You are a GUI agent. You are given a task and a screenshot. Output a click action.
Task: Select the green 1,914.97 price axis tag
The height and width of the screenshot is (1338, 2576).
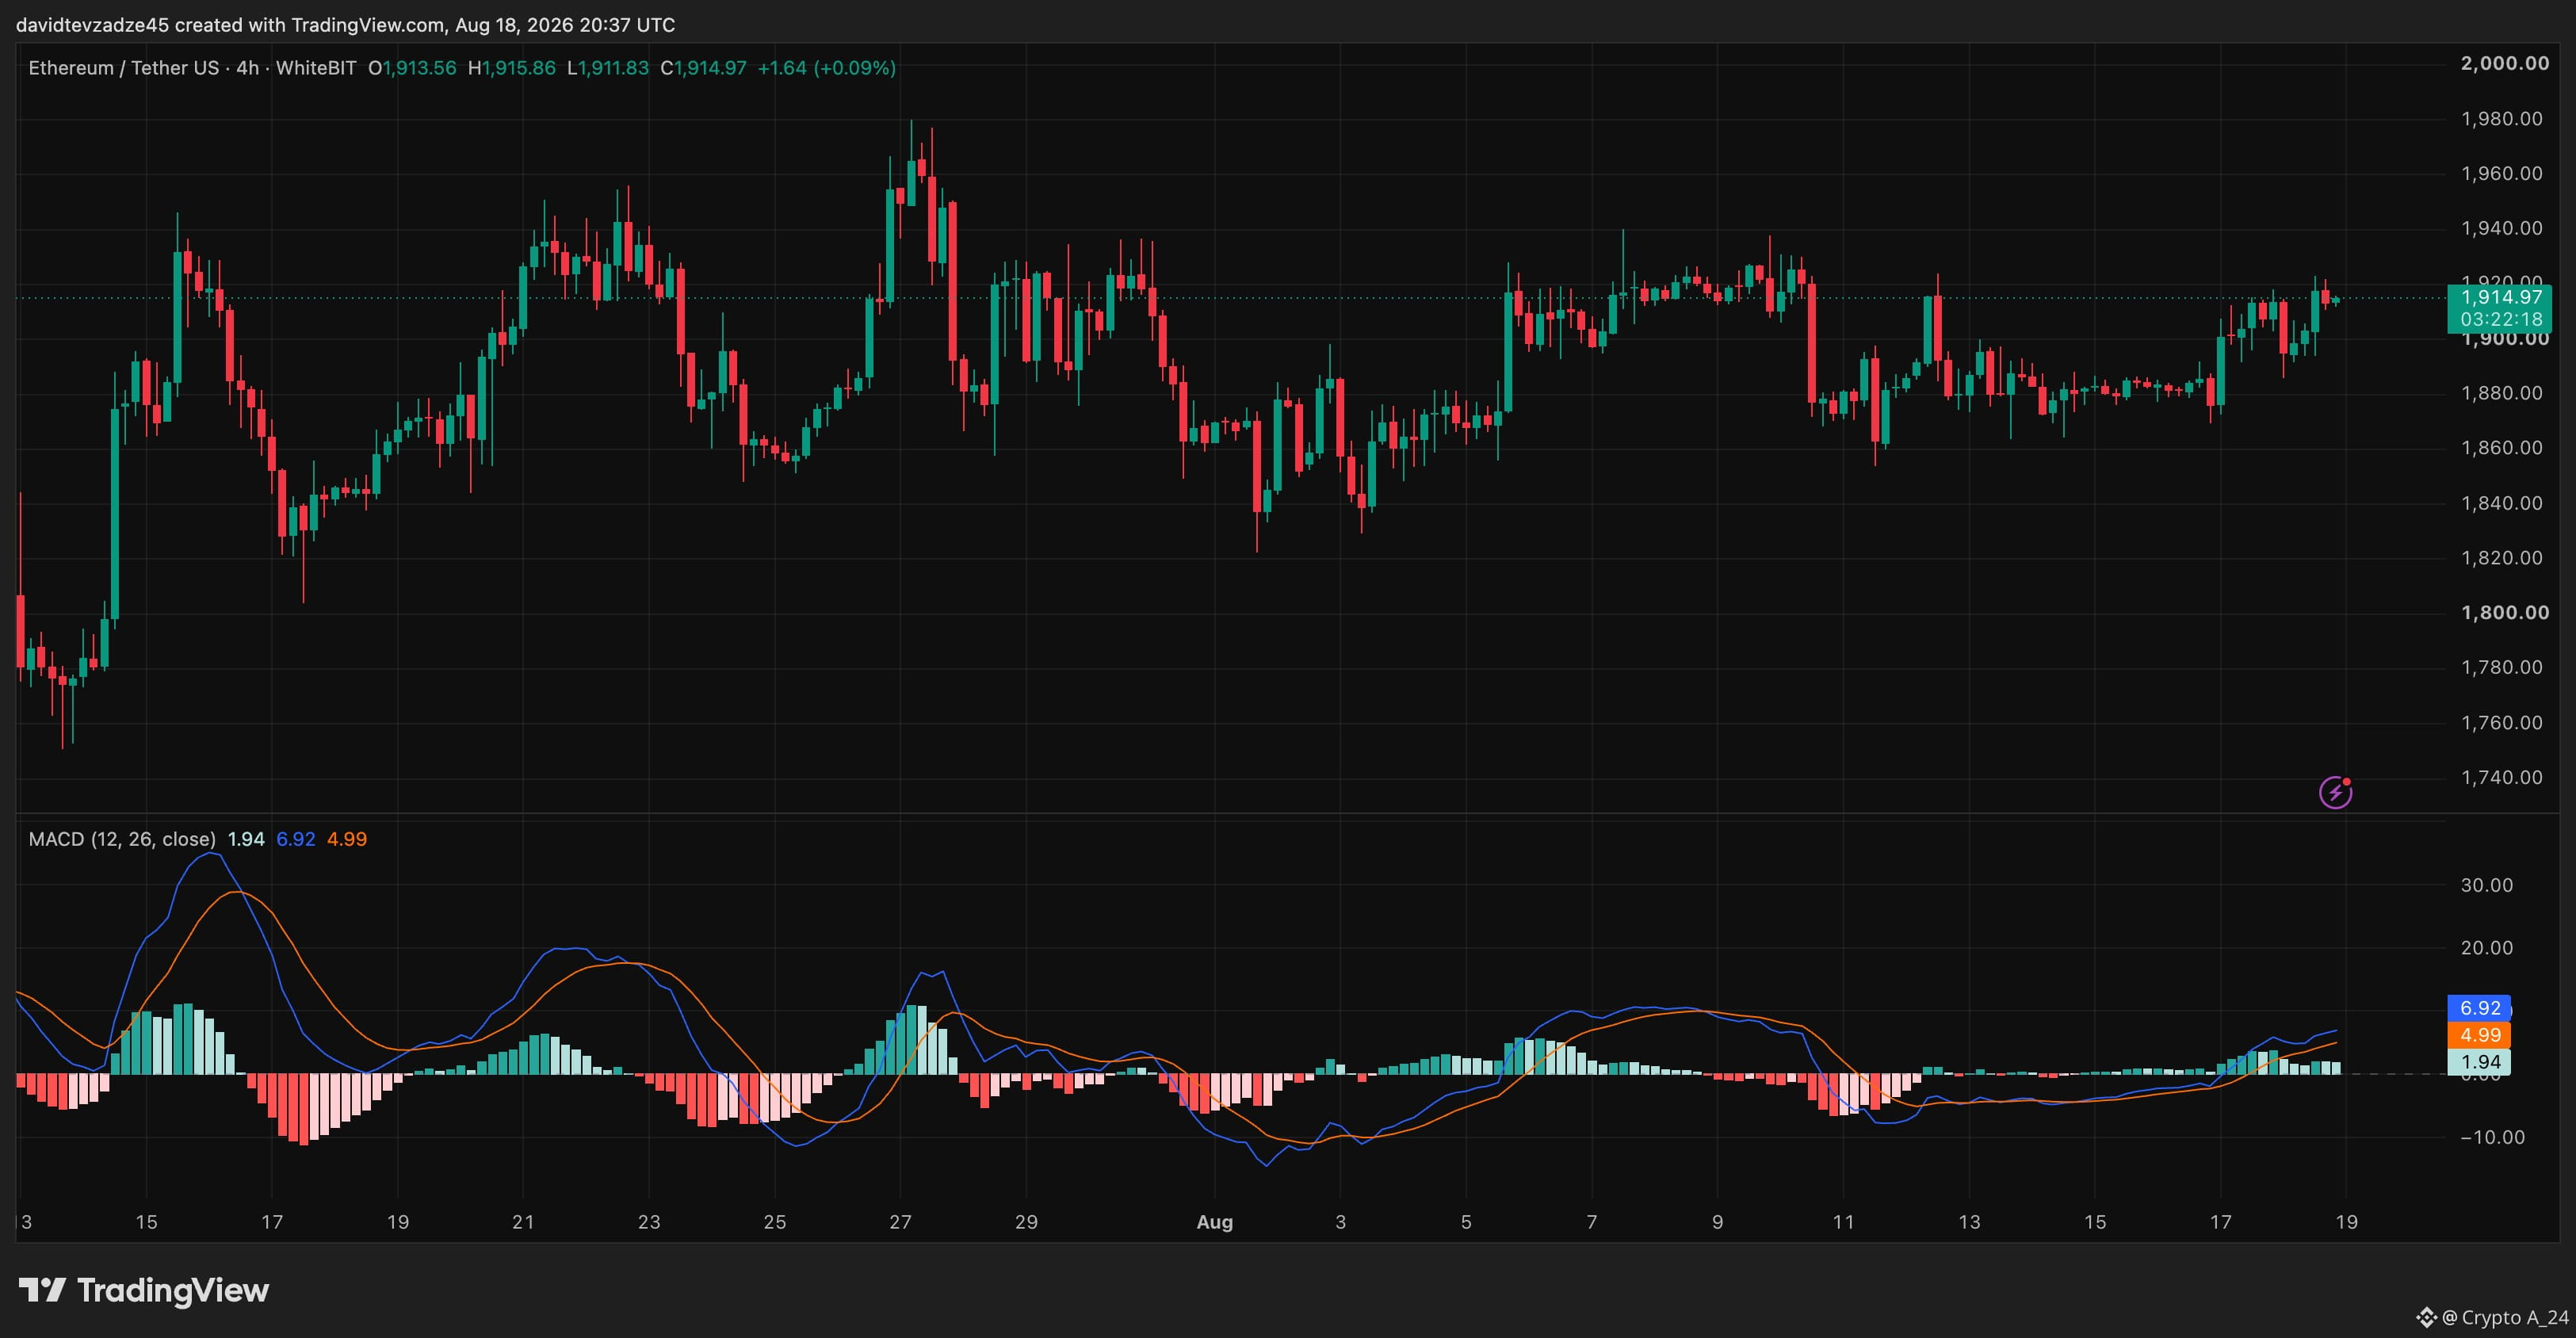point(2501,297)
